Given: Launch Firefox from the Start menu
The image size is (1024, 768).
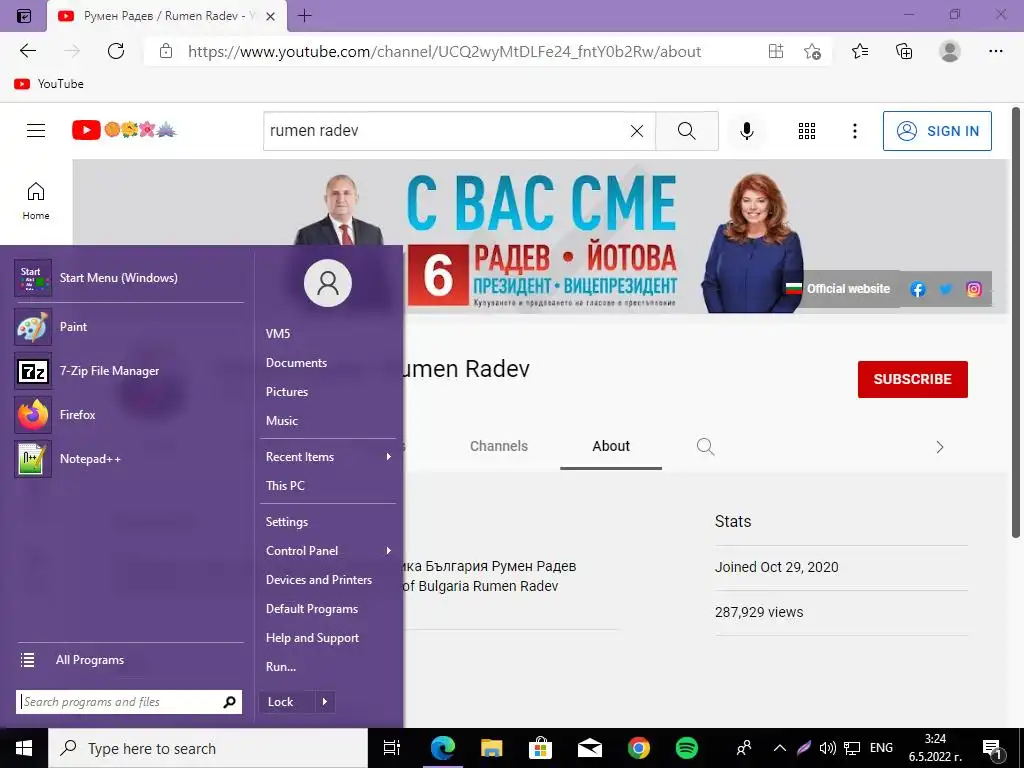Looking at the screenshot, I should [x=129, y=415].
